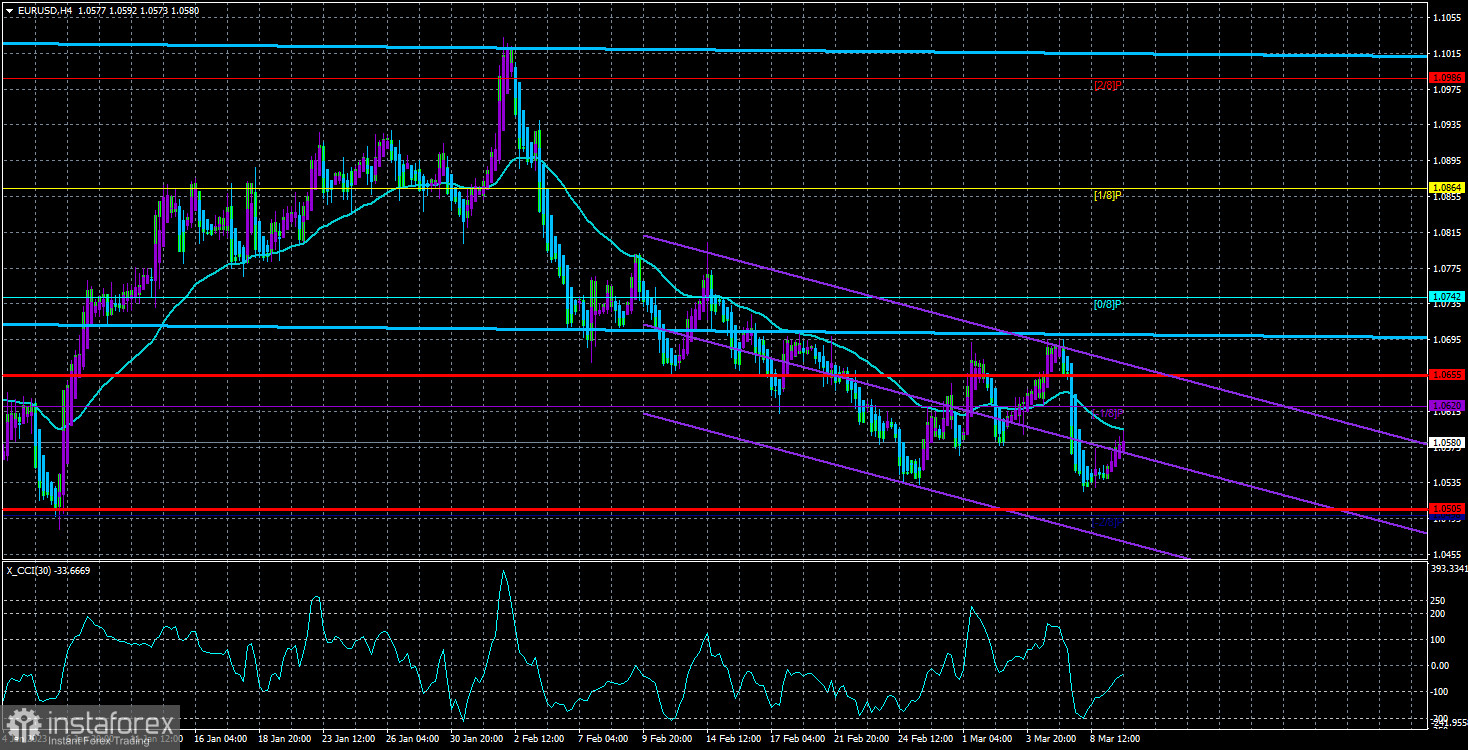Click the 1.0895 price axis value

tap(1447, 161)
